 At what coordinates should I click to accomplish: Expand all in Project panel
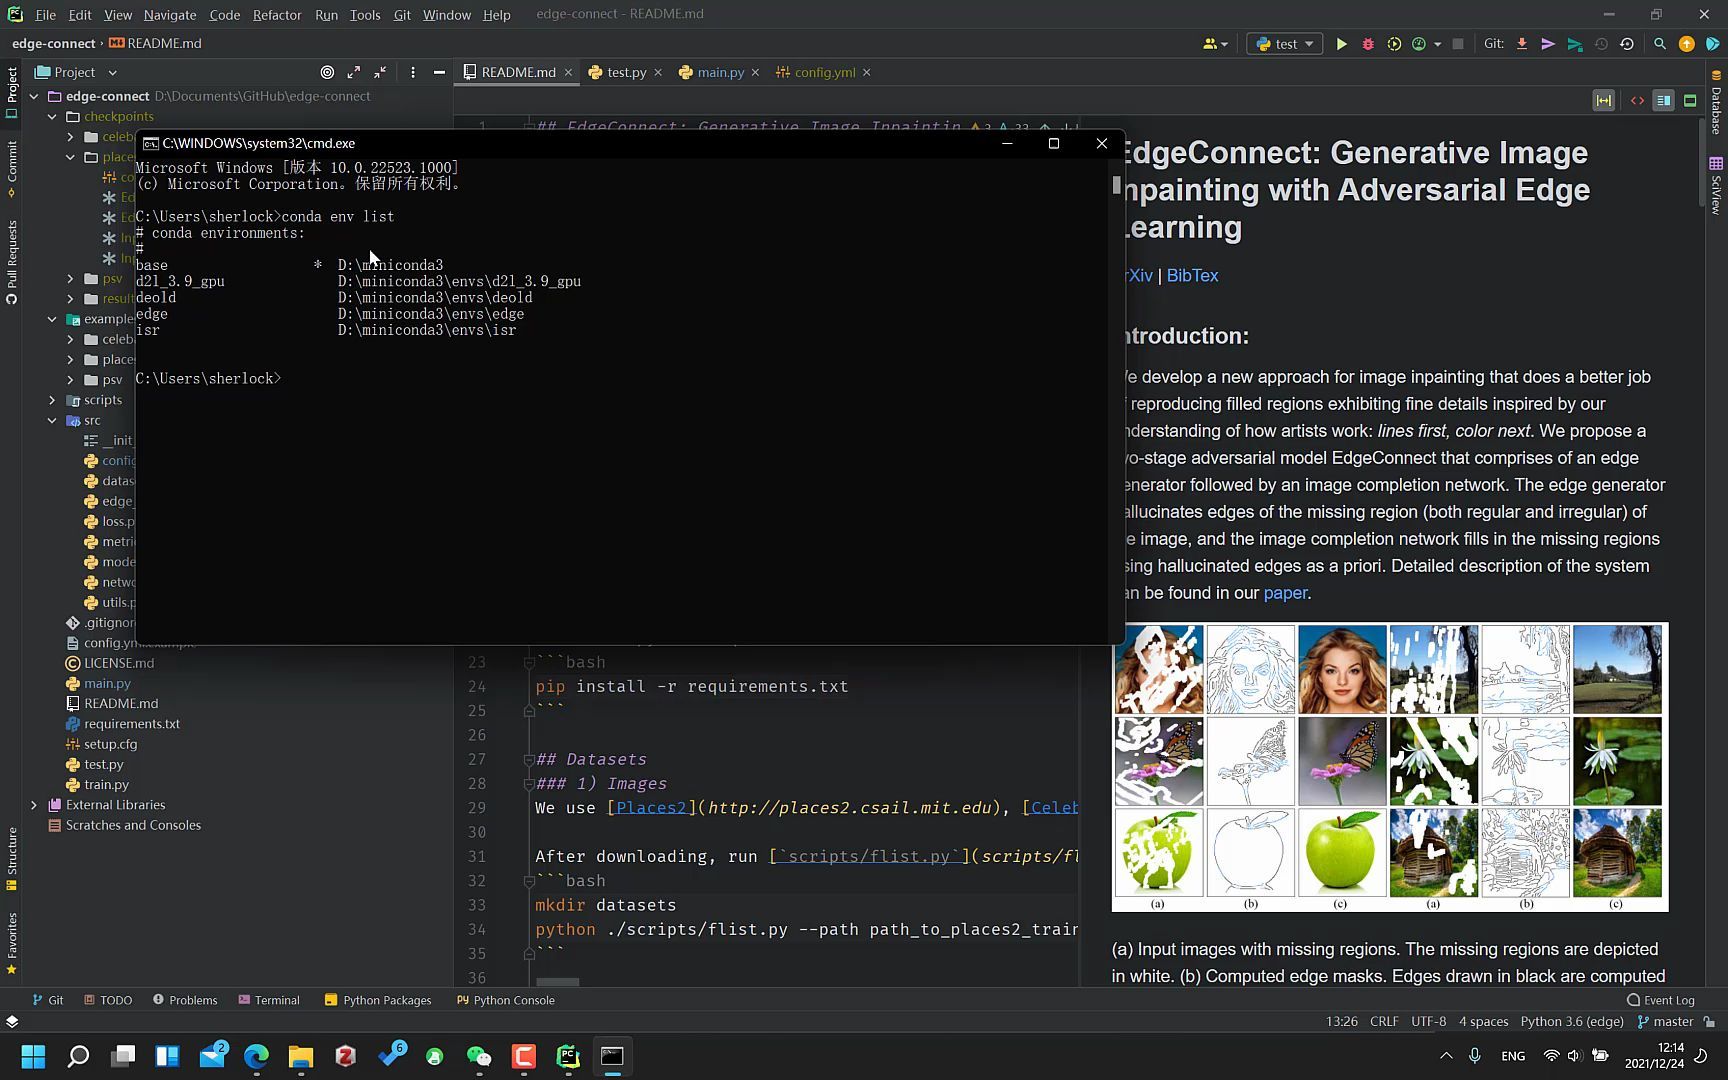[x=353, y=72]
